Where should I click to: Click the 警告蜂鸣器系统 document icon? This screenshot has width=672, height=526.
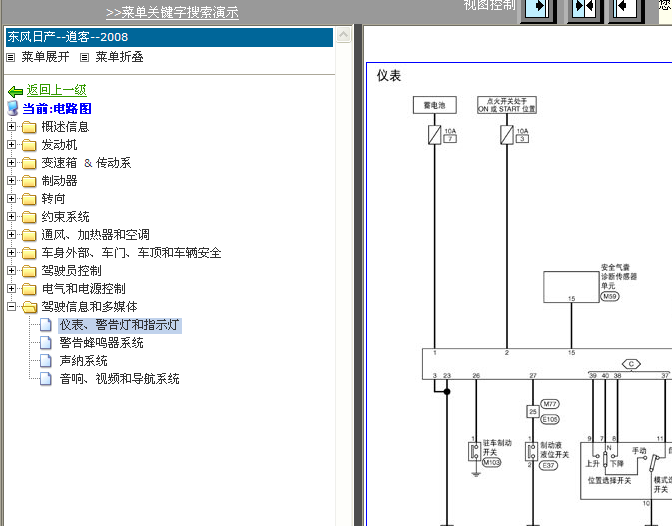tap(46, 343)
